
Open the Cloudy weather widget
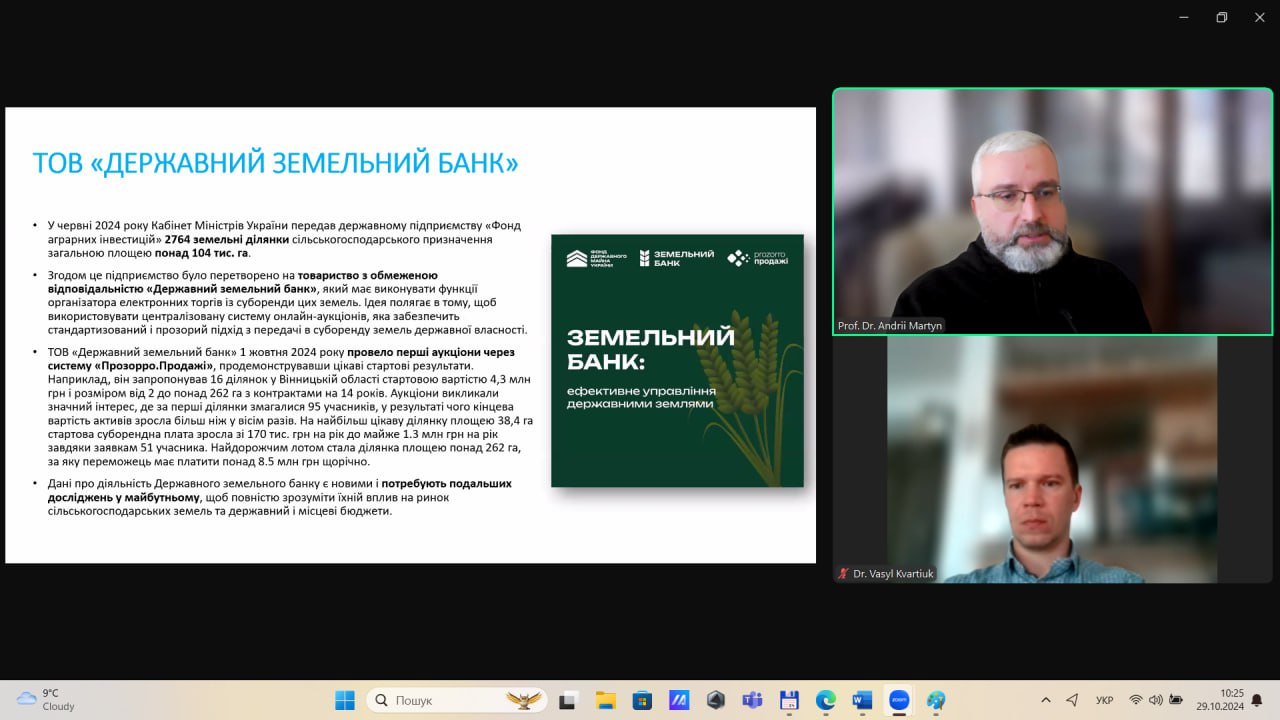point(46,700)
